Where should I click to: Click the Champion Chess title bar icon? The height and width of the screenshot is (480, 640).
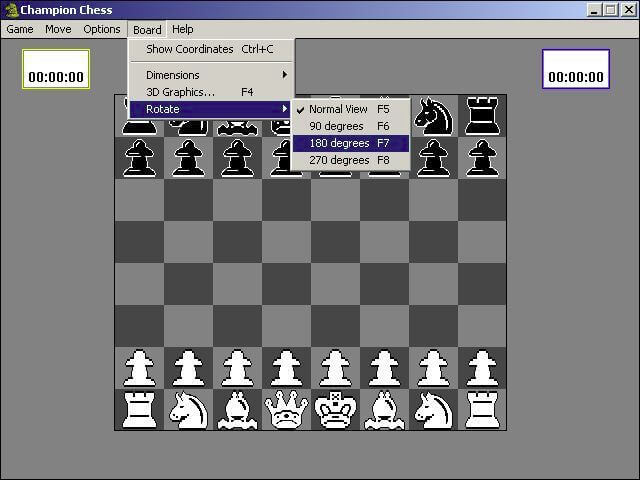point(11,10)
